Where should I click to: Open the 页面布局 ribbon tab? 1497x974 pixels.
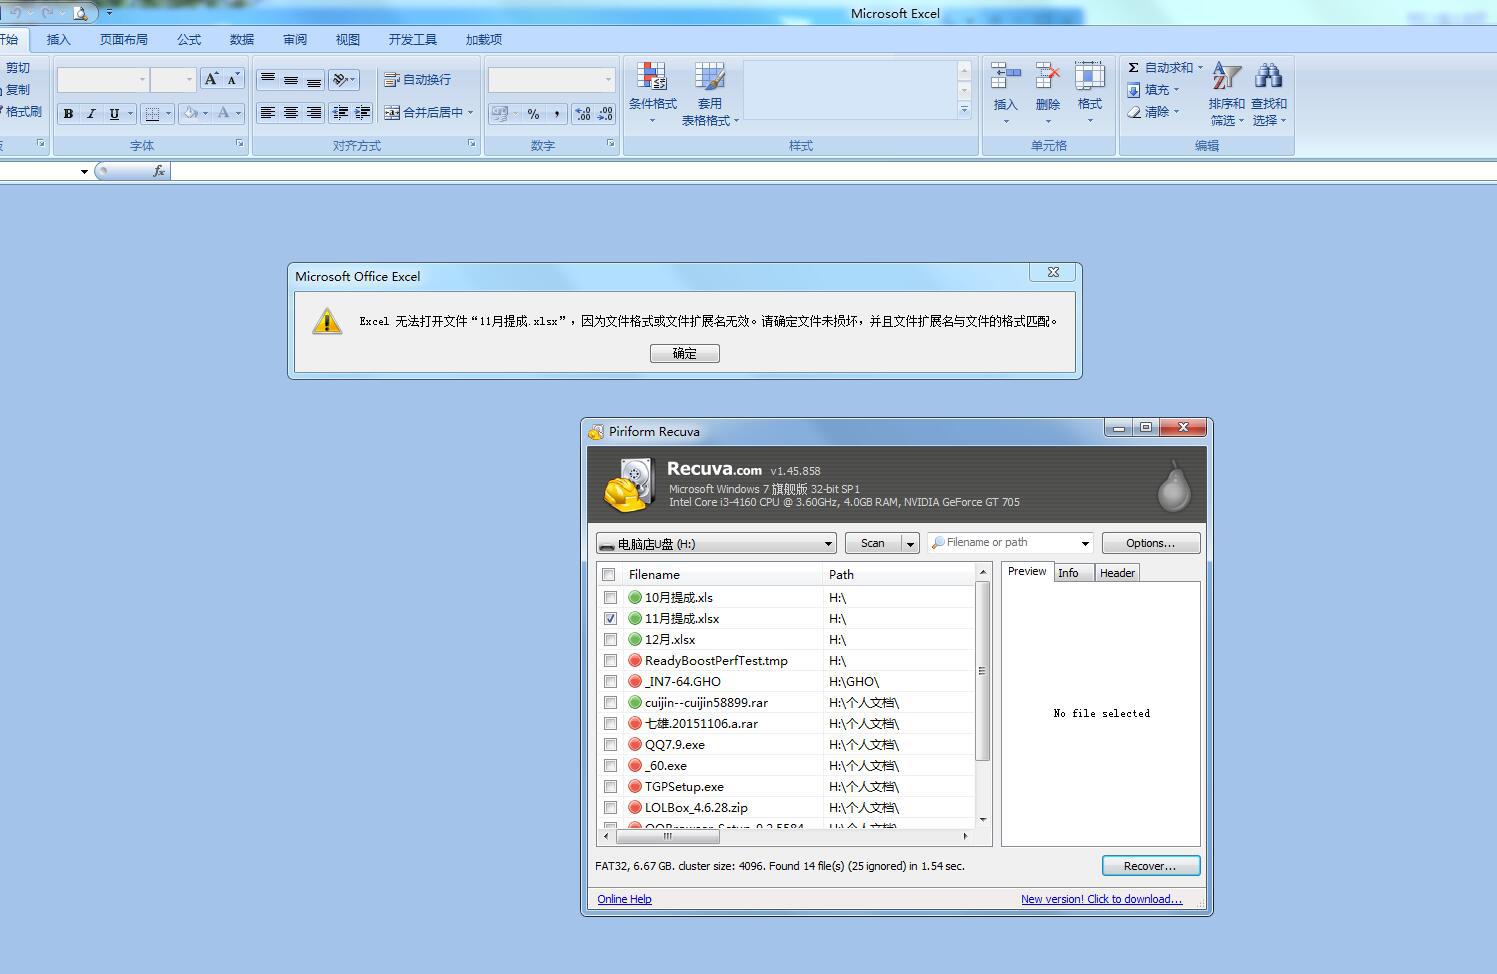[124, 40]
